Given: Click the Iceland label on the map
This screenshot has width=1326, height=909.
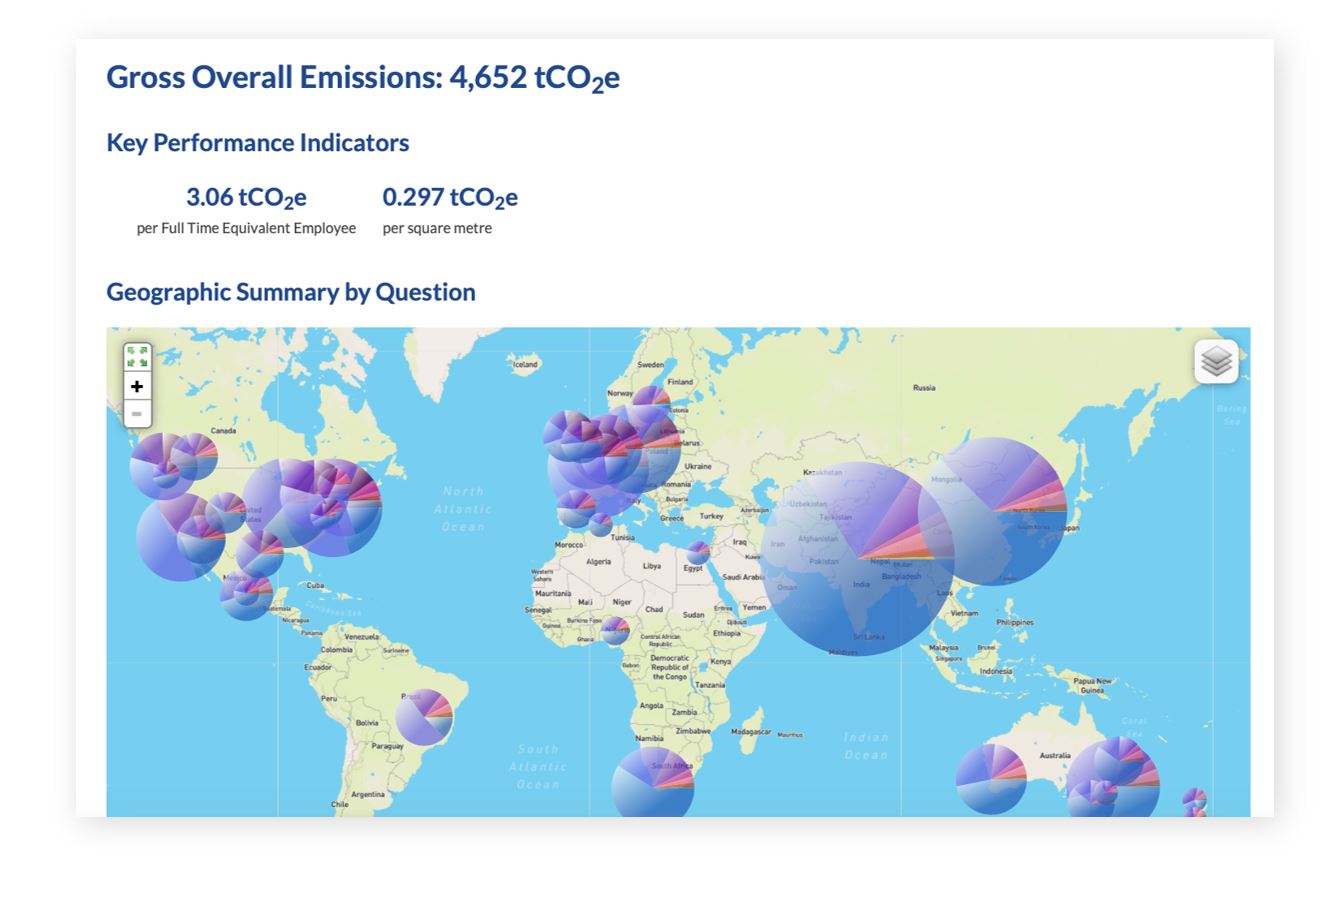Looking at the screenshot, I should [x=525, y=365].
